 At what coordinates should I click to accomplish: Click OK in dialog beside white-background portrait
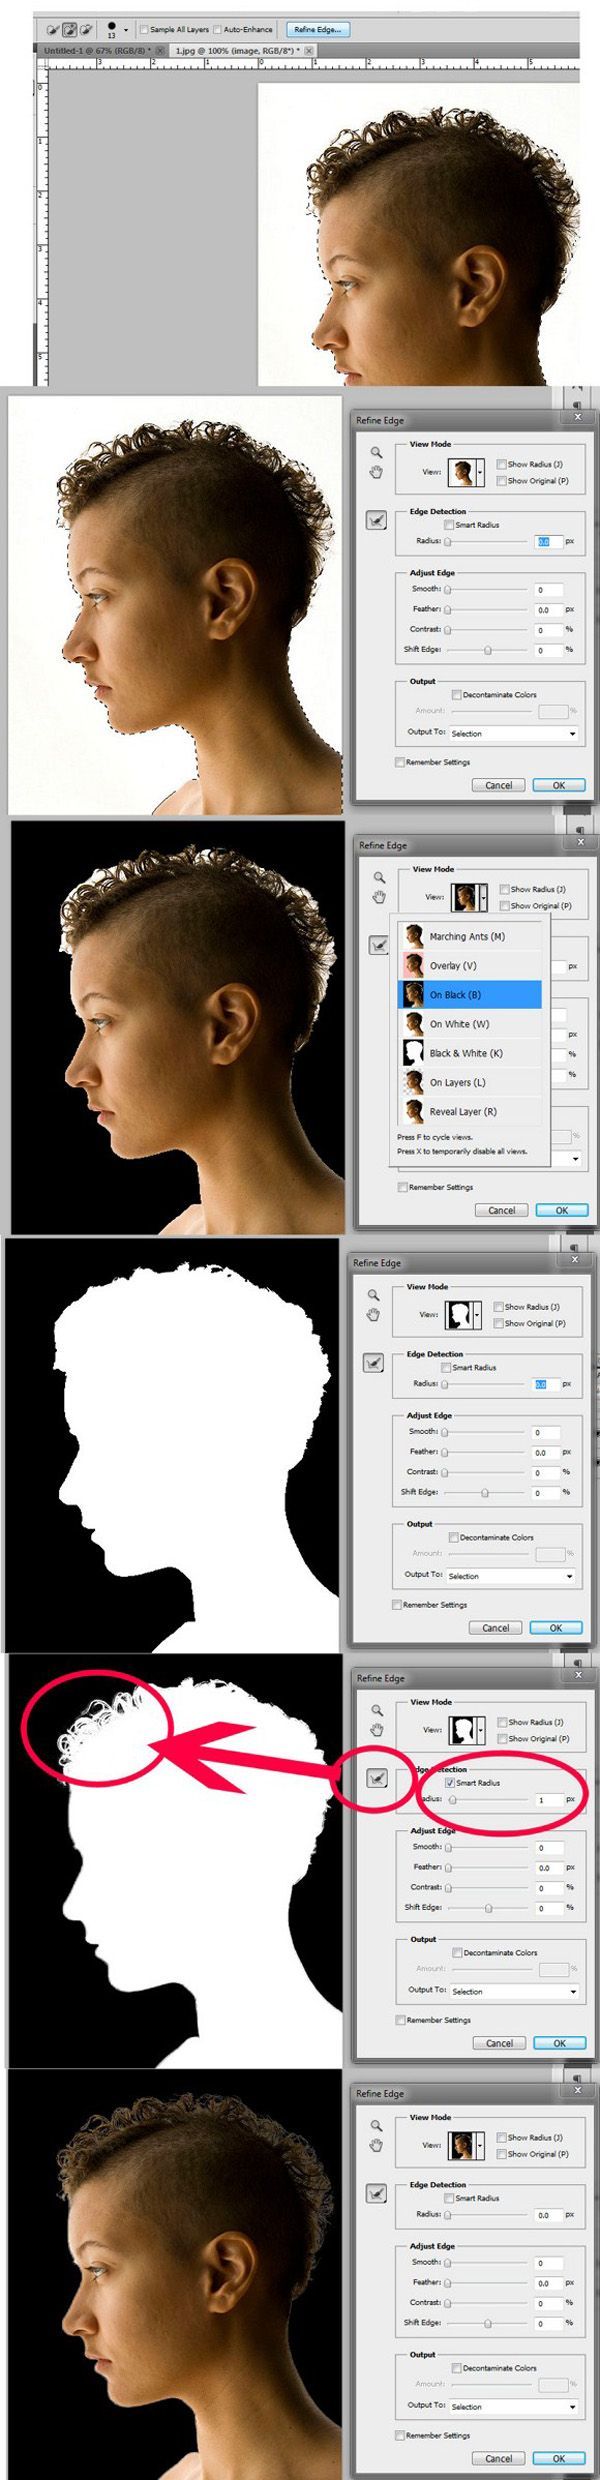pos(559,785)
